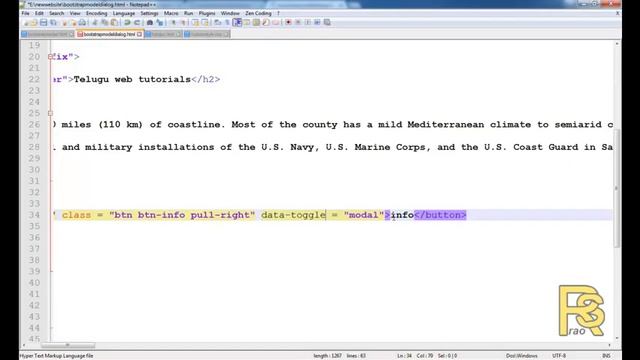Open the ? help menu
Image resolution: width=640 pixels, height=360 pixels.
pos(278,13)
